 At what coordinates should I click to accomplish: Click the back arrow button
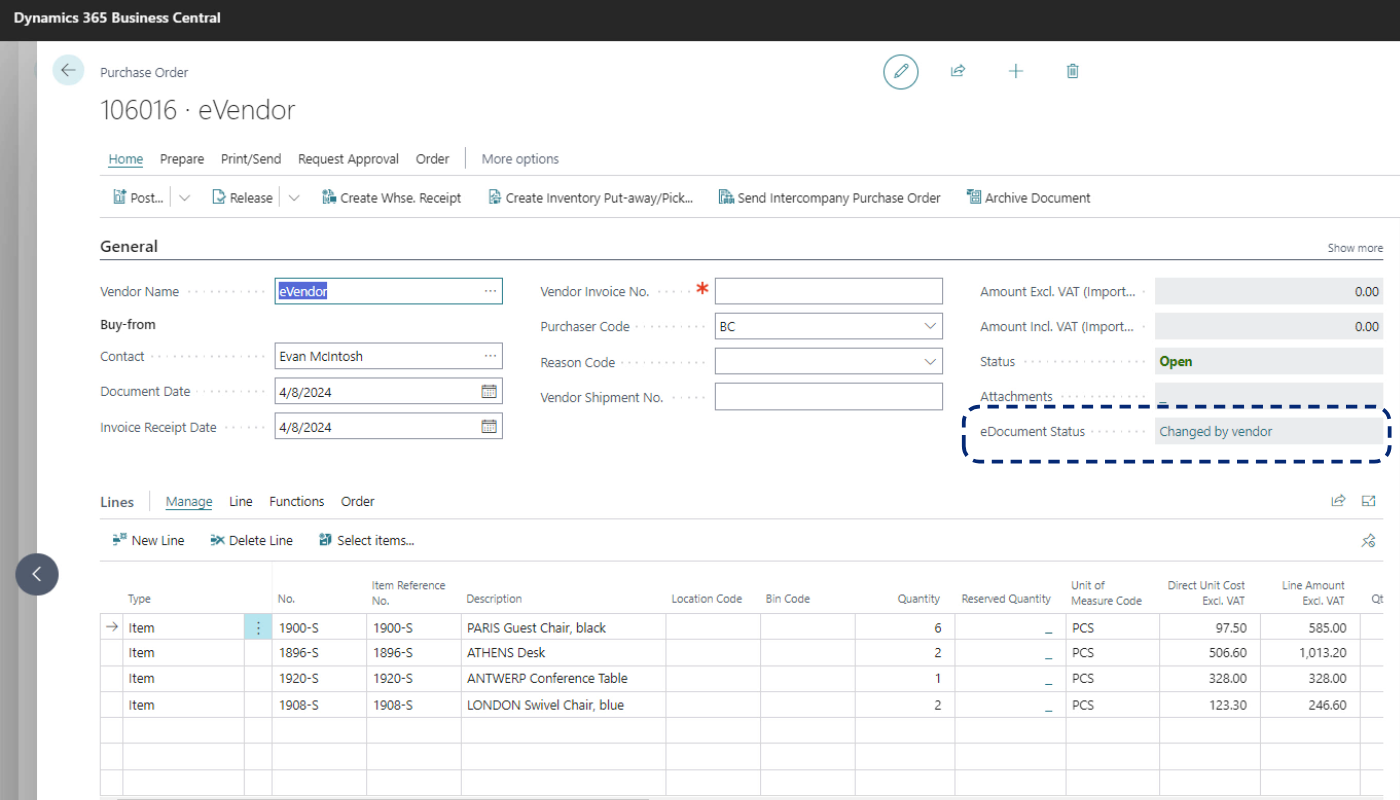point(68,70)
